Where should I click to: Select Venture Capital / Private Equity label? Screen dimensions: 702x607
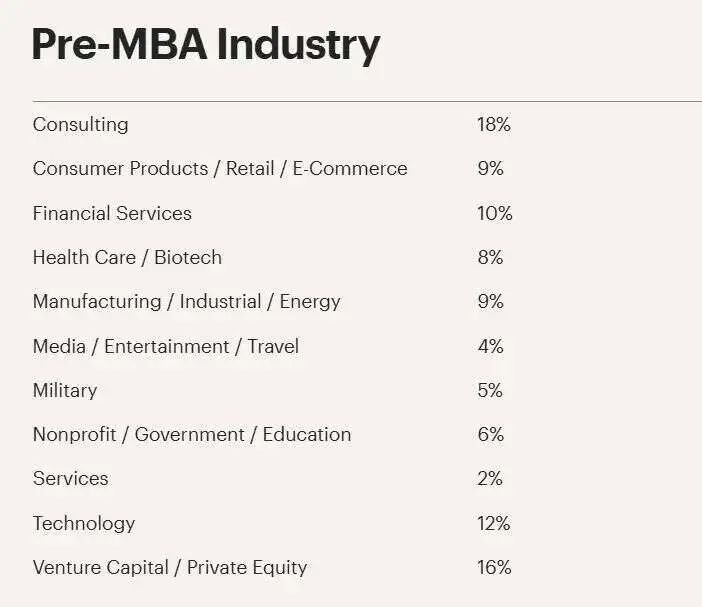click(x=170, y=568)
